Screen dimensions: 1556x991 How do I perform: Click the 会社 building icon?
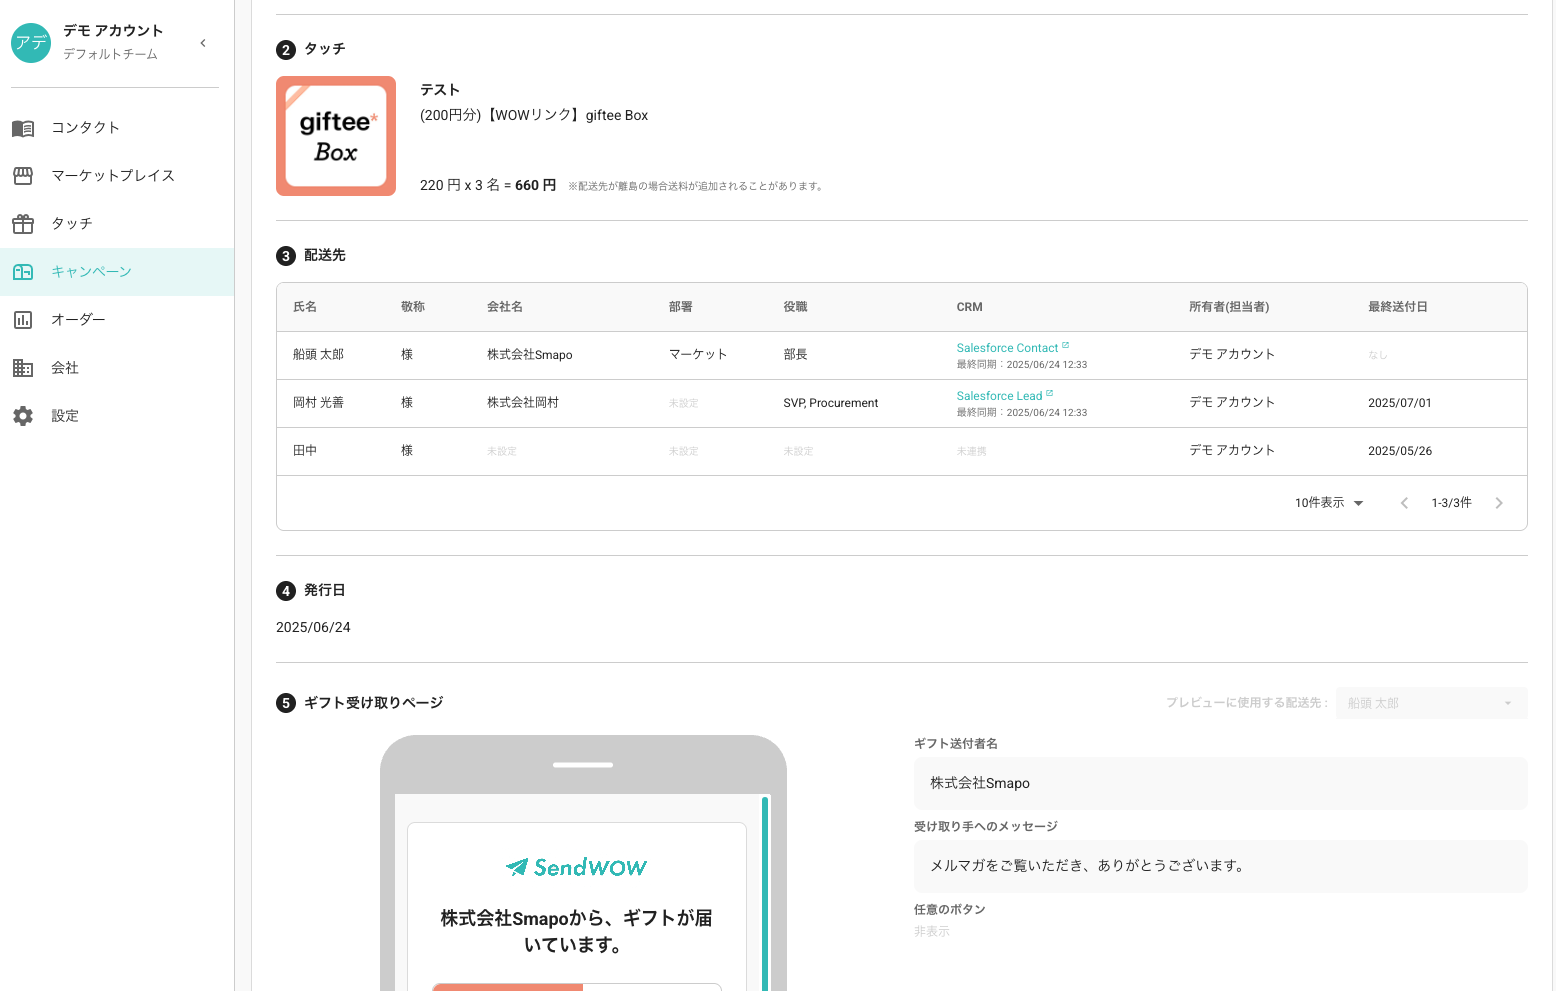coord(23,368)
